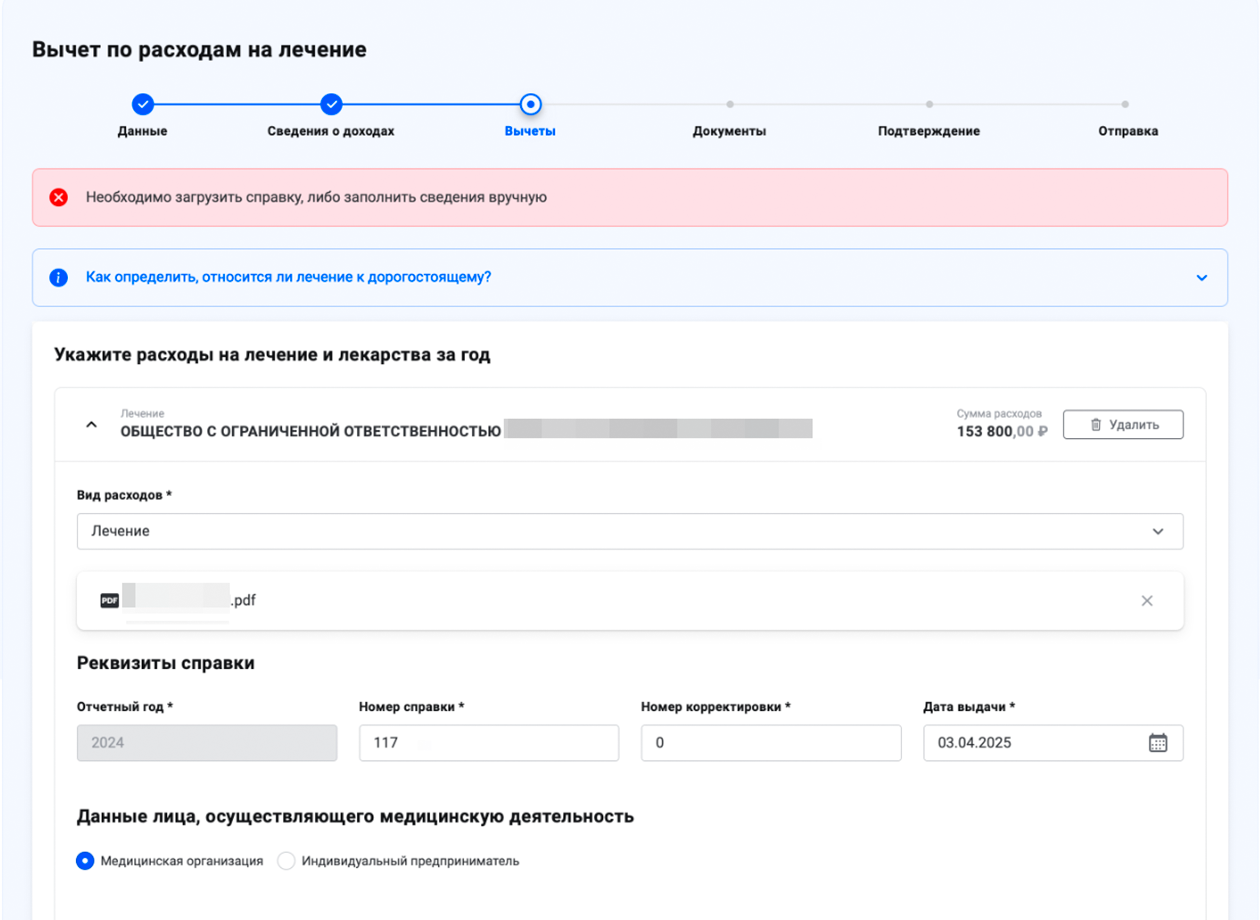1260x920 pixels.
Task: Collapse the Лечение expense section chevron
Action: coord(91,425)
